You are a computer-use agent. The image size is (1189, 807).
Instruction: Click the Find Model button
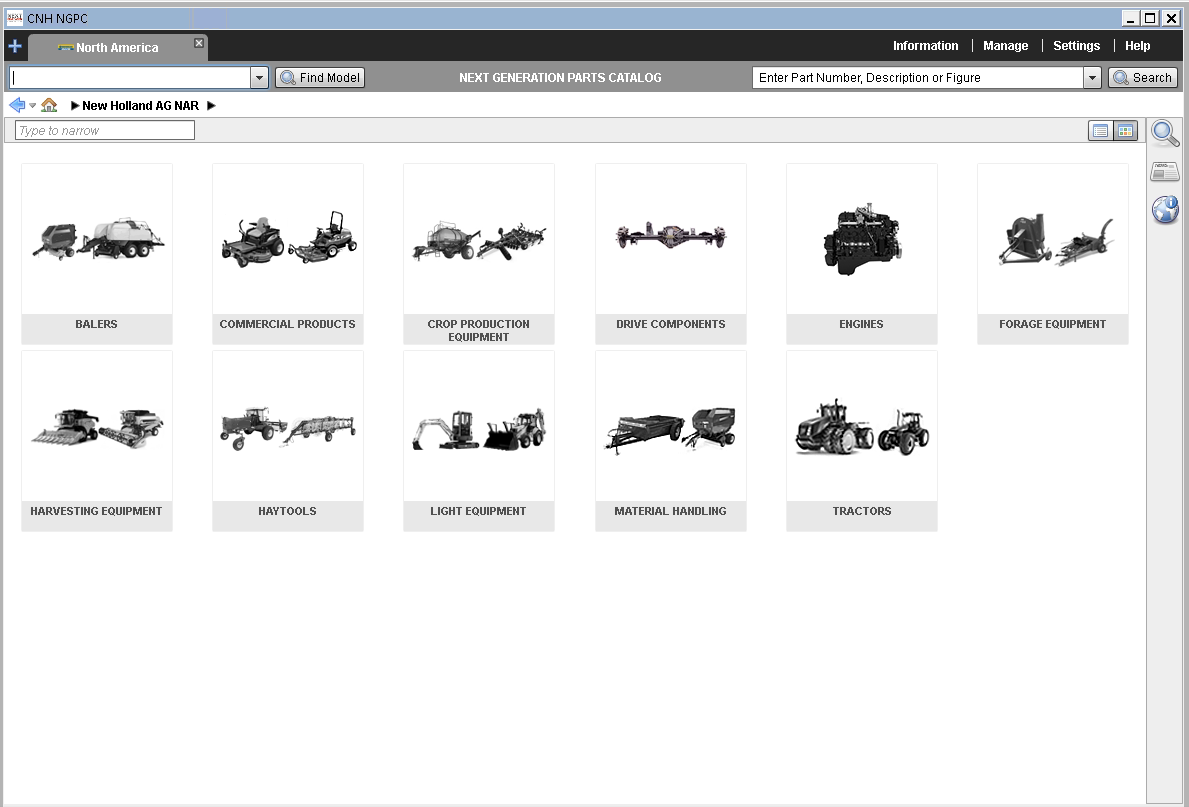coord(320,78)
